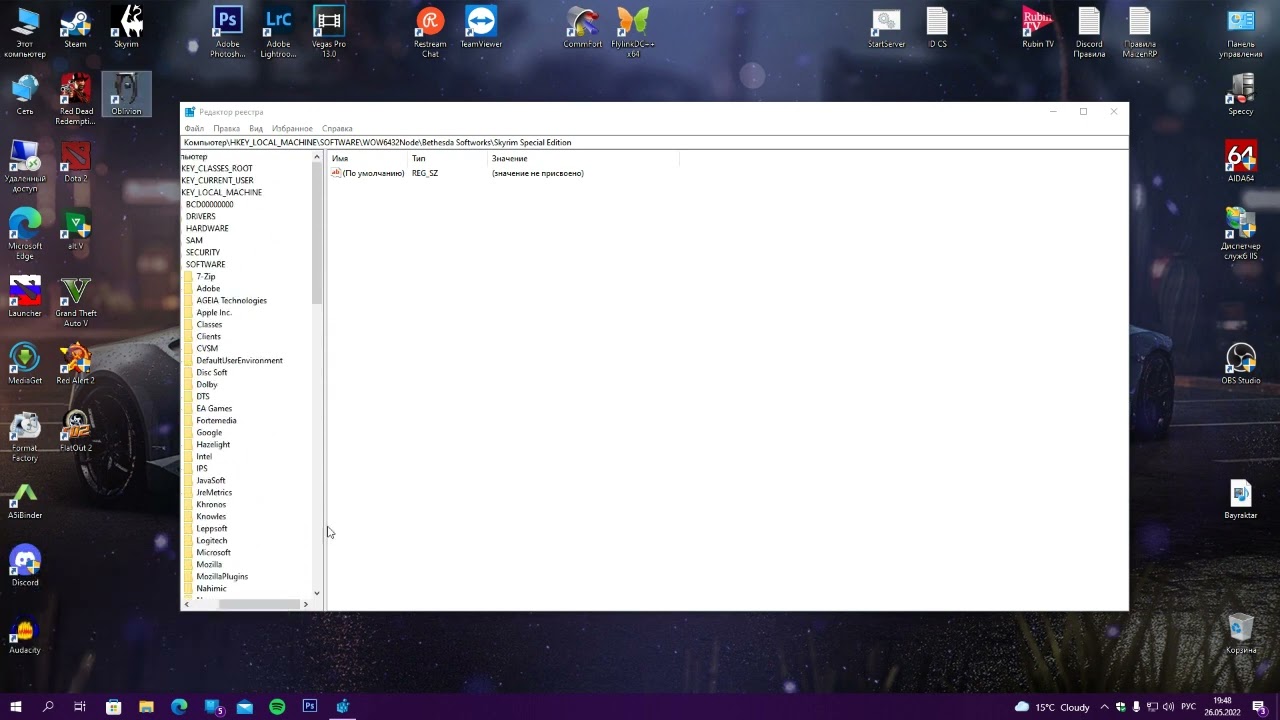Viewport: 1280px width, 720px height.
Task: Open the Справка menu
Action: click(x=337, y=128)
